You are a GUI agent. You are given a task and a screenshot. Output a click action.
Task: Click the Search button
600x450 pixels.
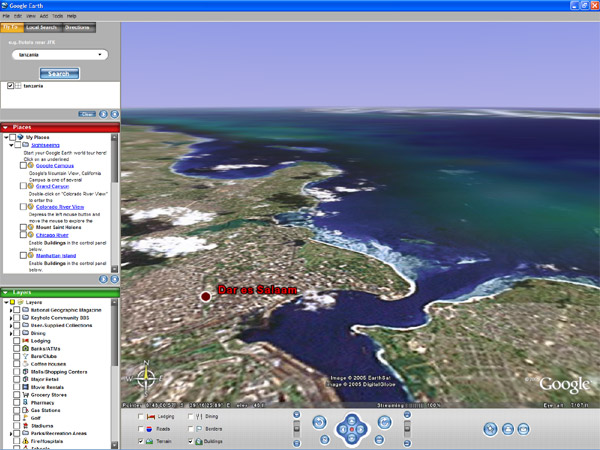point(59,73)
